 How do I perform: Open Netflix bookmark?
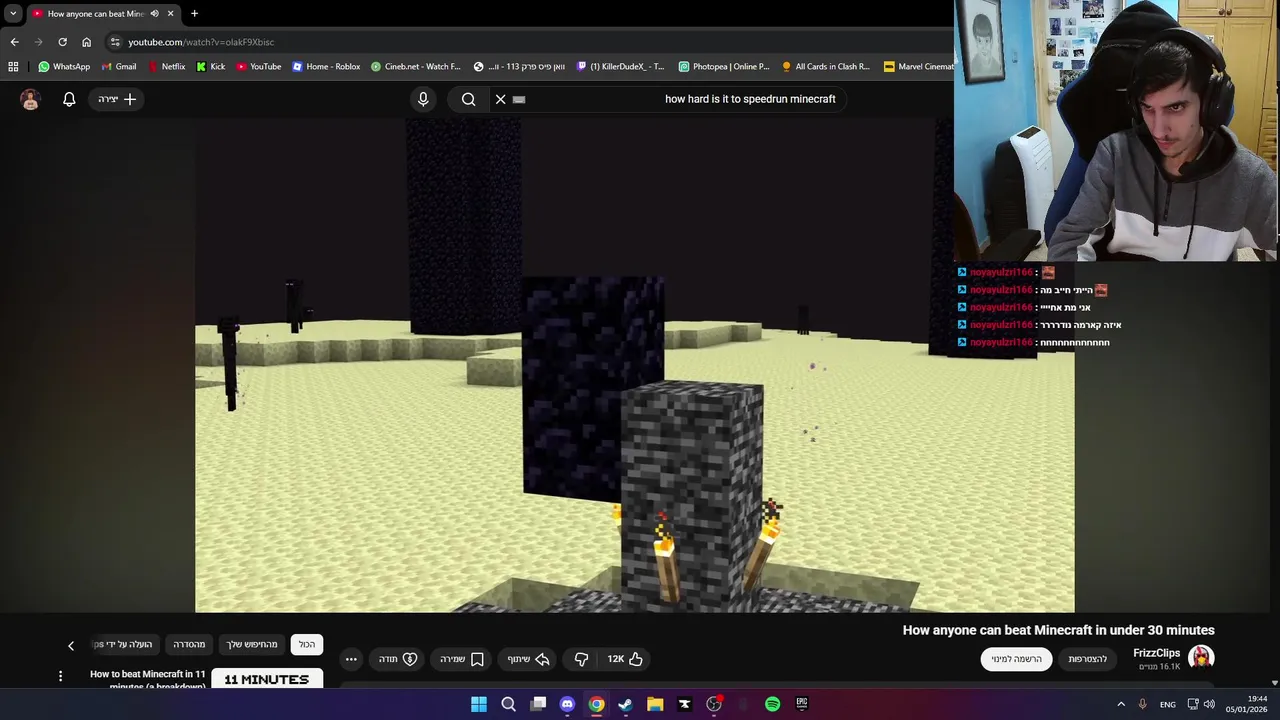click(166, 66)
